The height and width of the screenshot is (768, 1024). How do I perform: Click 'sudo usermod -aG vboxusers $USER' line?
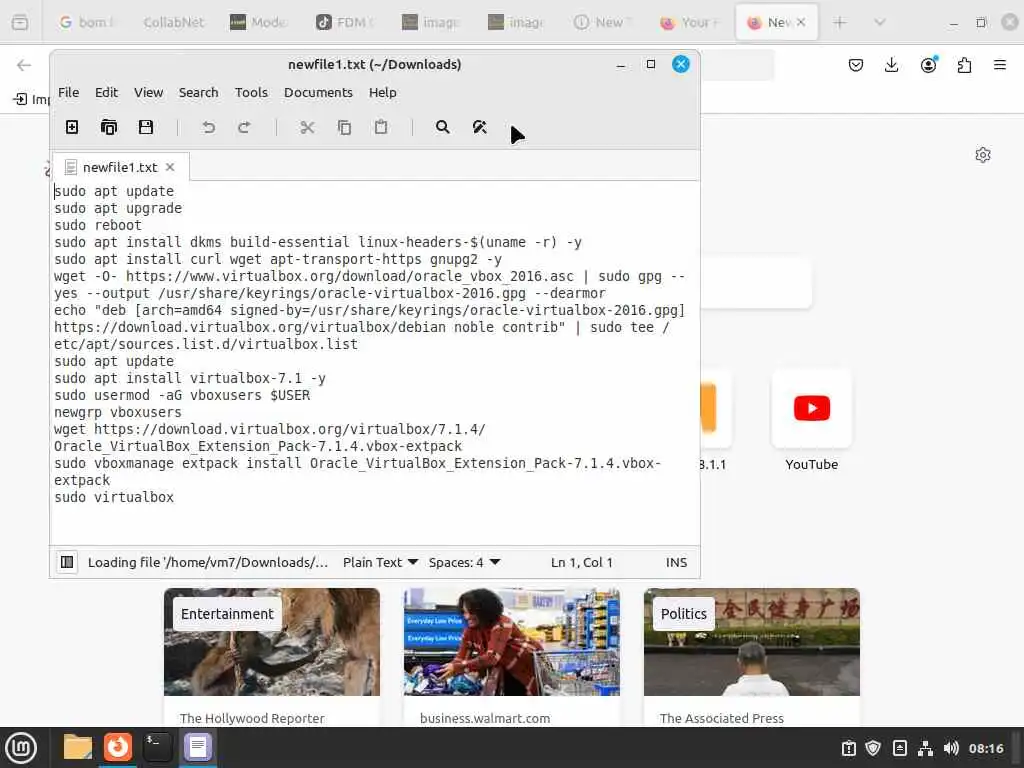click(x=182, y=396)
